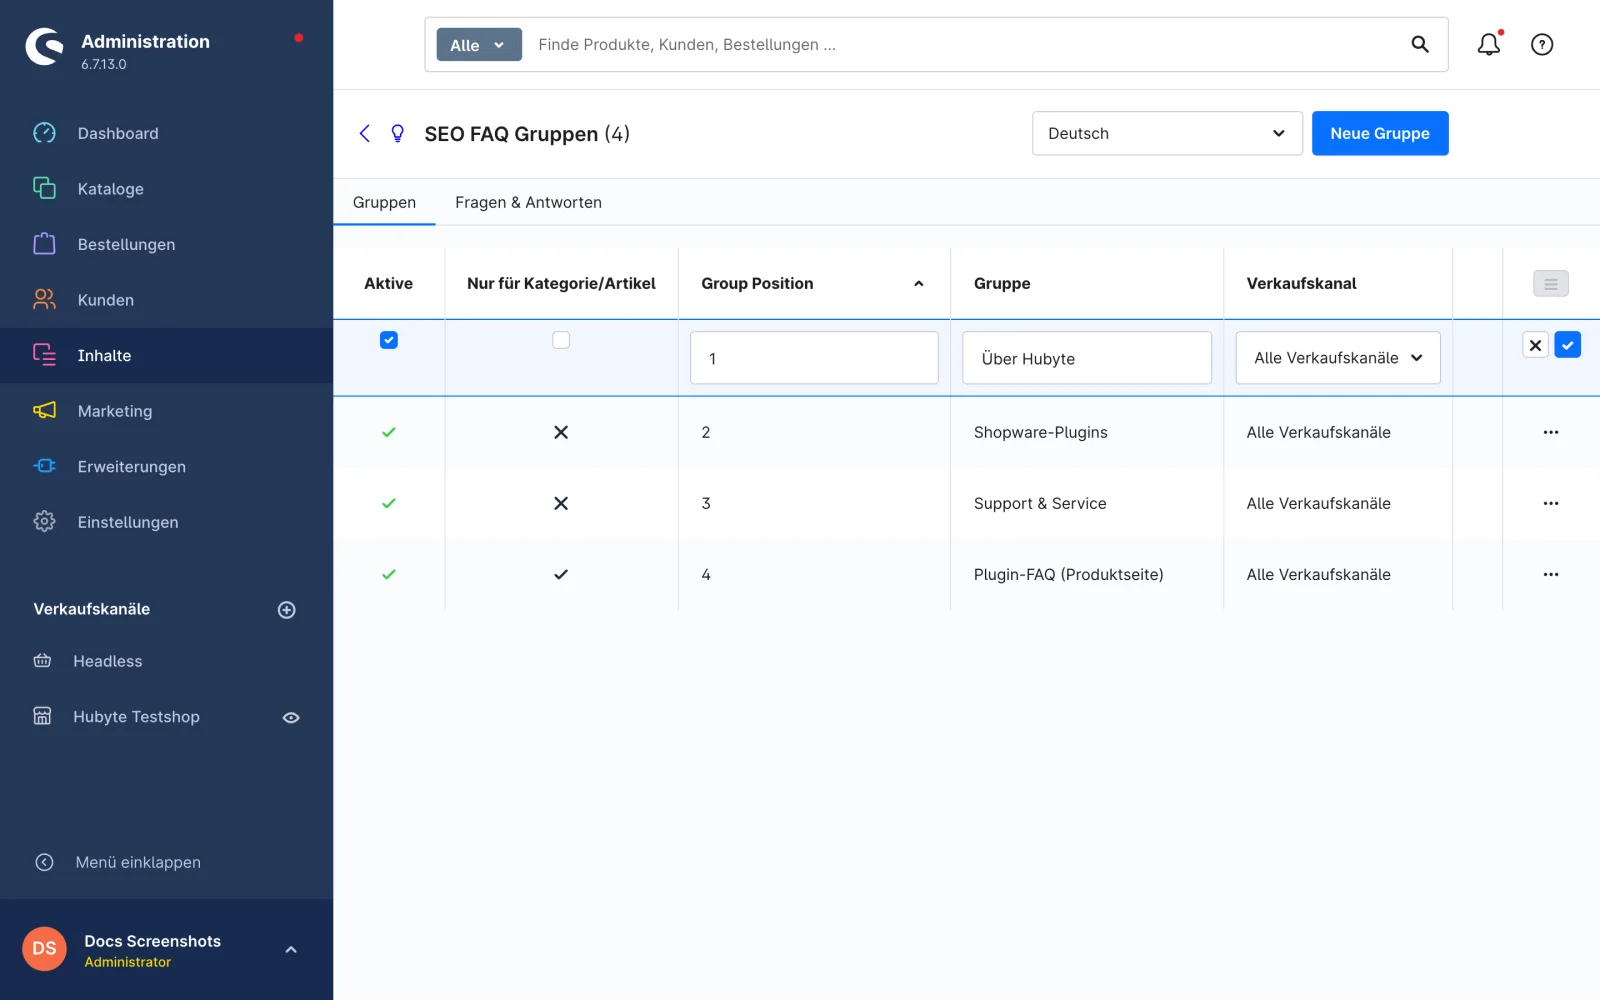Screen dimensions: 1600x1000
Task: Open actions menu for Support & Service row
Action: [x=1551, y=503]
